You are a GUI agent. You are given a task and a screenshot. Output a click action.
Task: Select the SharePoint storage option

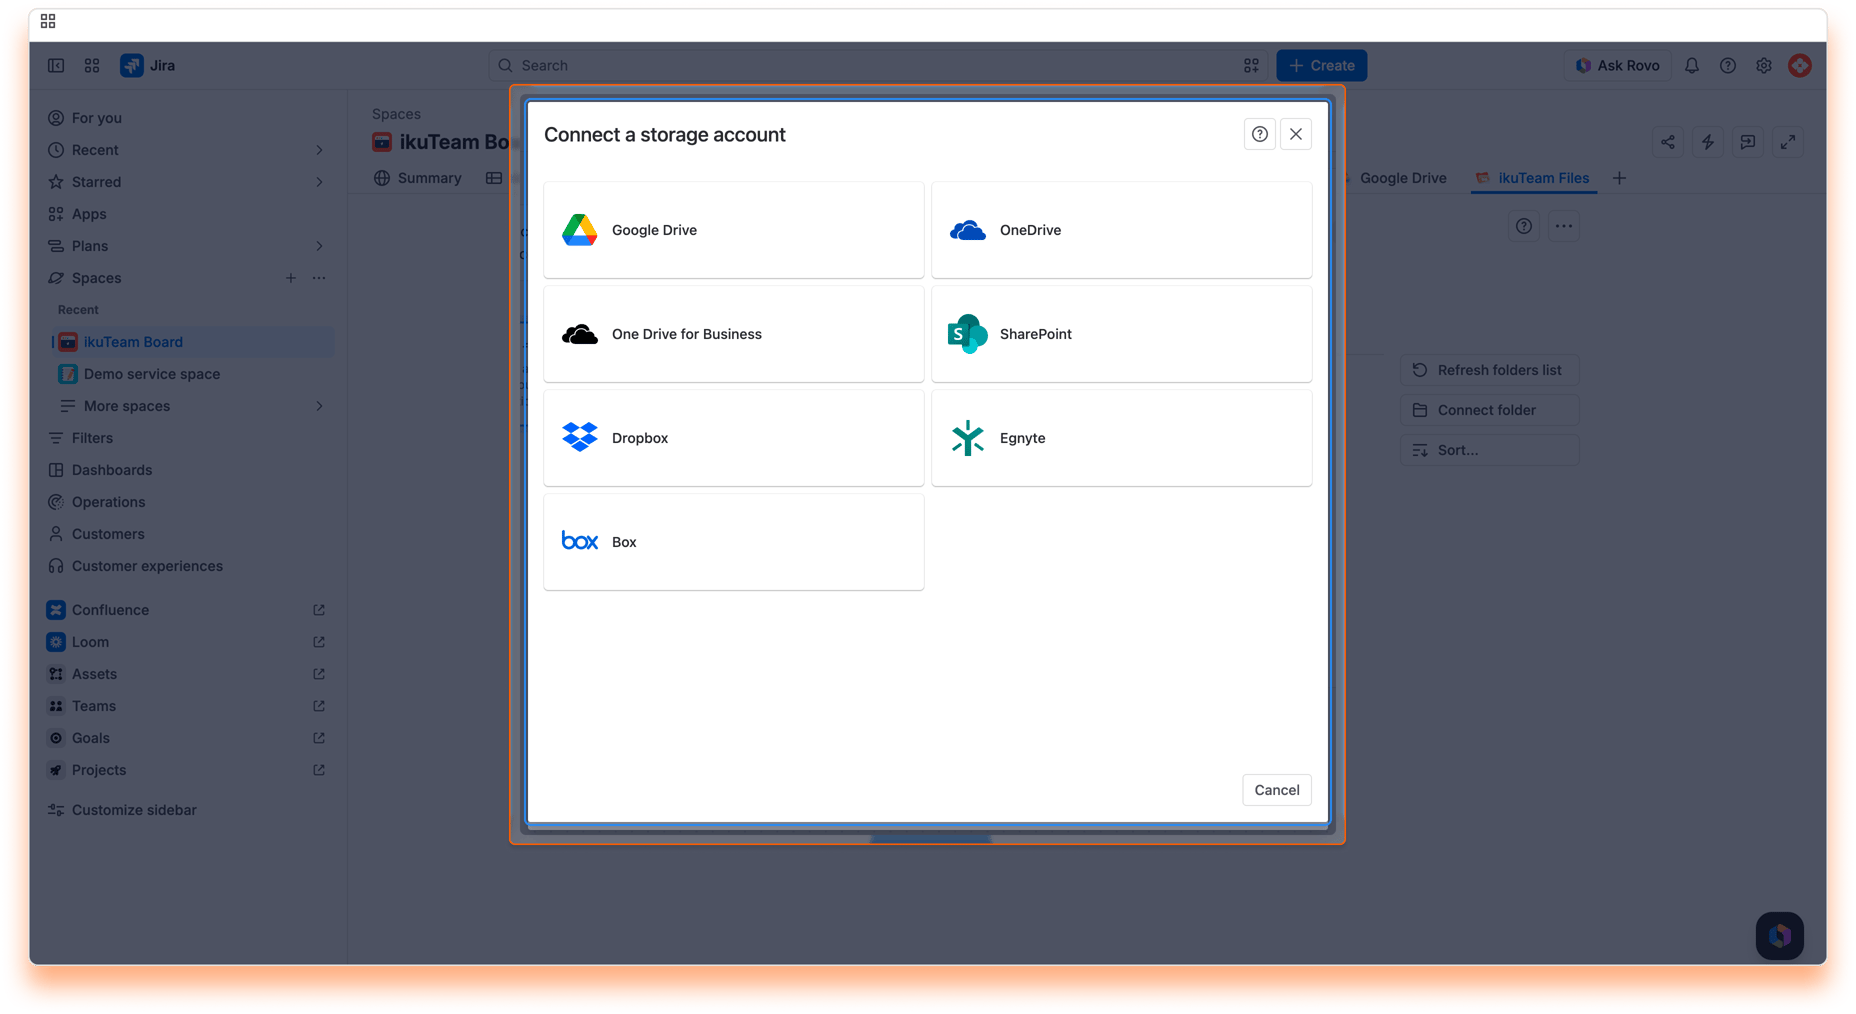pyautogui.click(x=1121, y=334)
